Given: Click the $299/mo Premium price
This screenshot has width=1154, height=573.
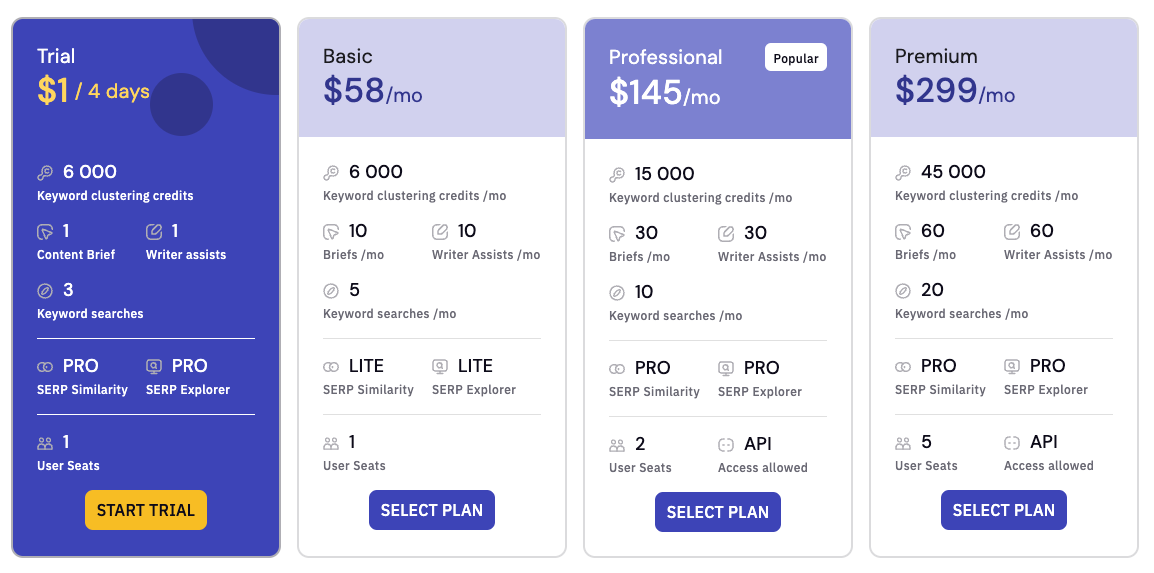Looking at the screenshot, I should pyautogui.click(x=954, y=91).
